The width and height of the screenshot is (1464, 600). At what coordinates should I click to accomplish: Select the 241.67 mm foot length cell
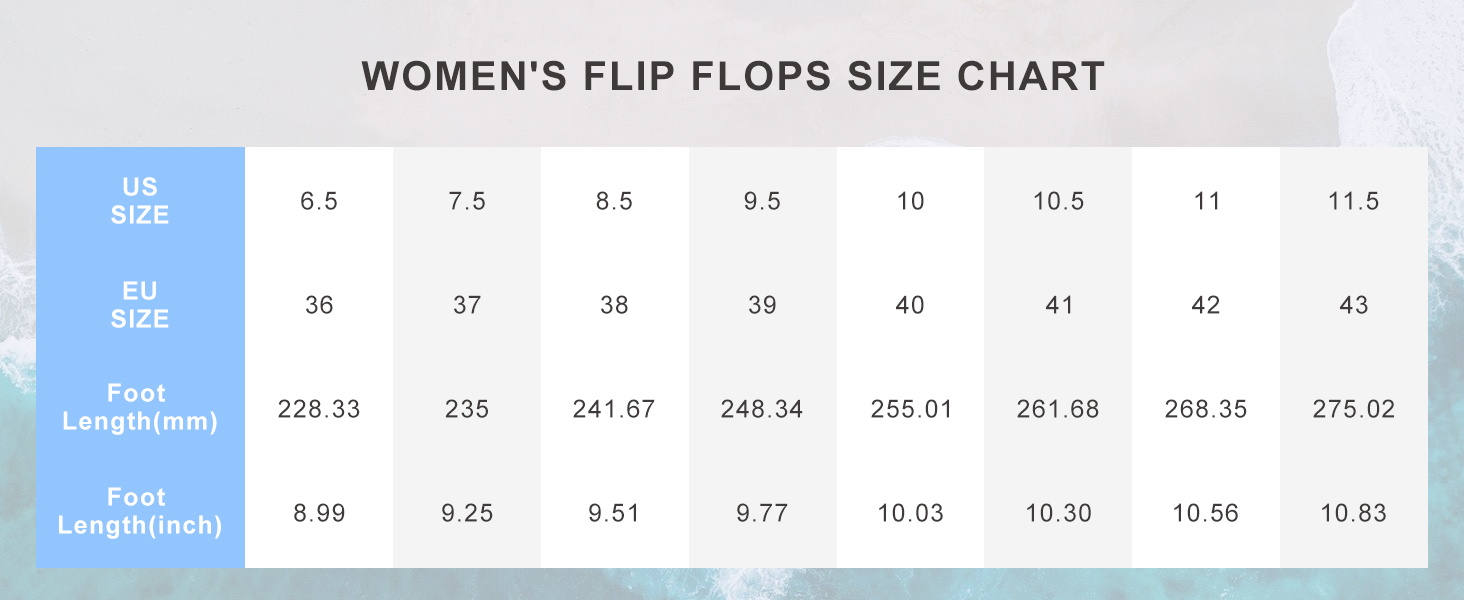point(614,409)
